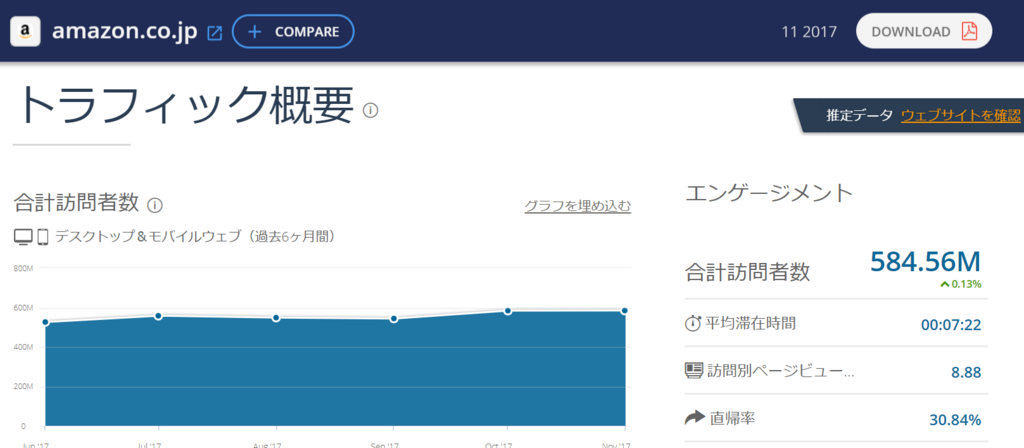Image resolution: width=1024 pixels, height=448 pixels.
Task: Click the 平均滞在時間 label
Action: (750, 323)
